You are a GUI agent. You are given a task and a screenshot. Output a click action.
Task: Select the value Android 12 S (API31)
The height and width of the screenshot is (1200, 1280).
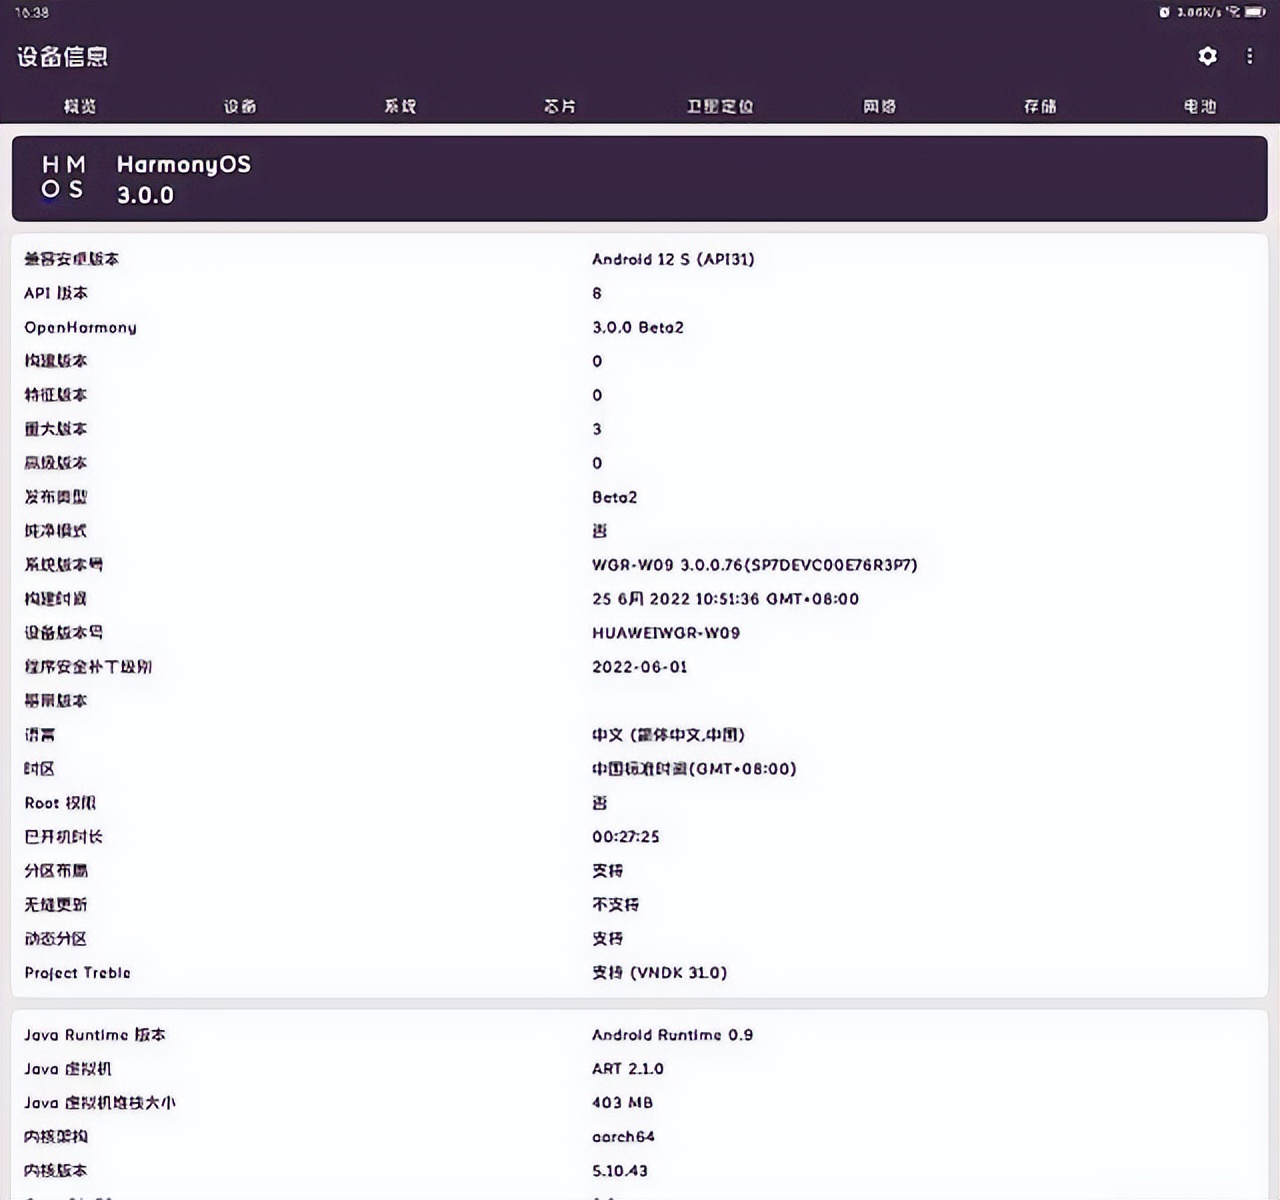click(x=673, y=259)
